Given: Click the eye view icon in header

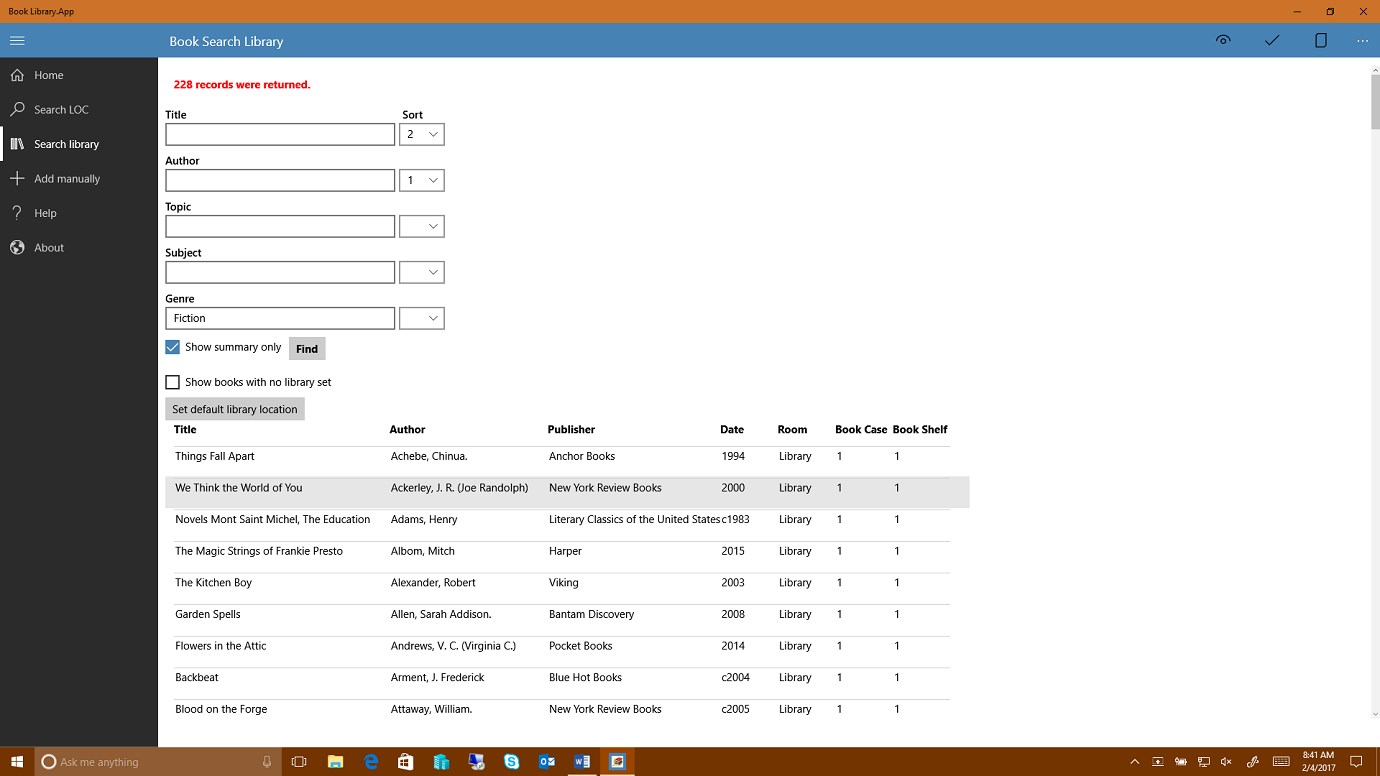Looking at the screenshot, I should (1223, 41).
